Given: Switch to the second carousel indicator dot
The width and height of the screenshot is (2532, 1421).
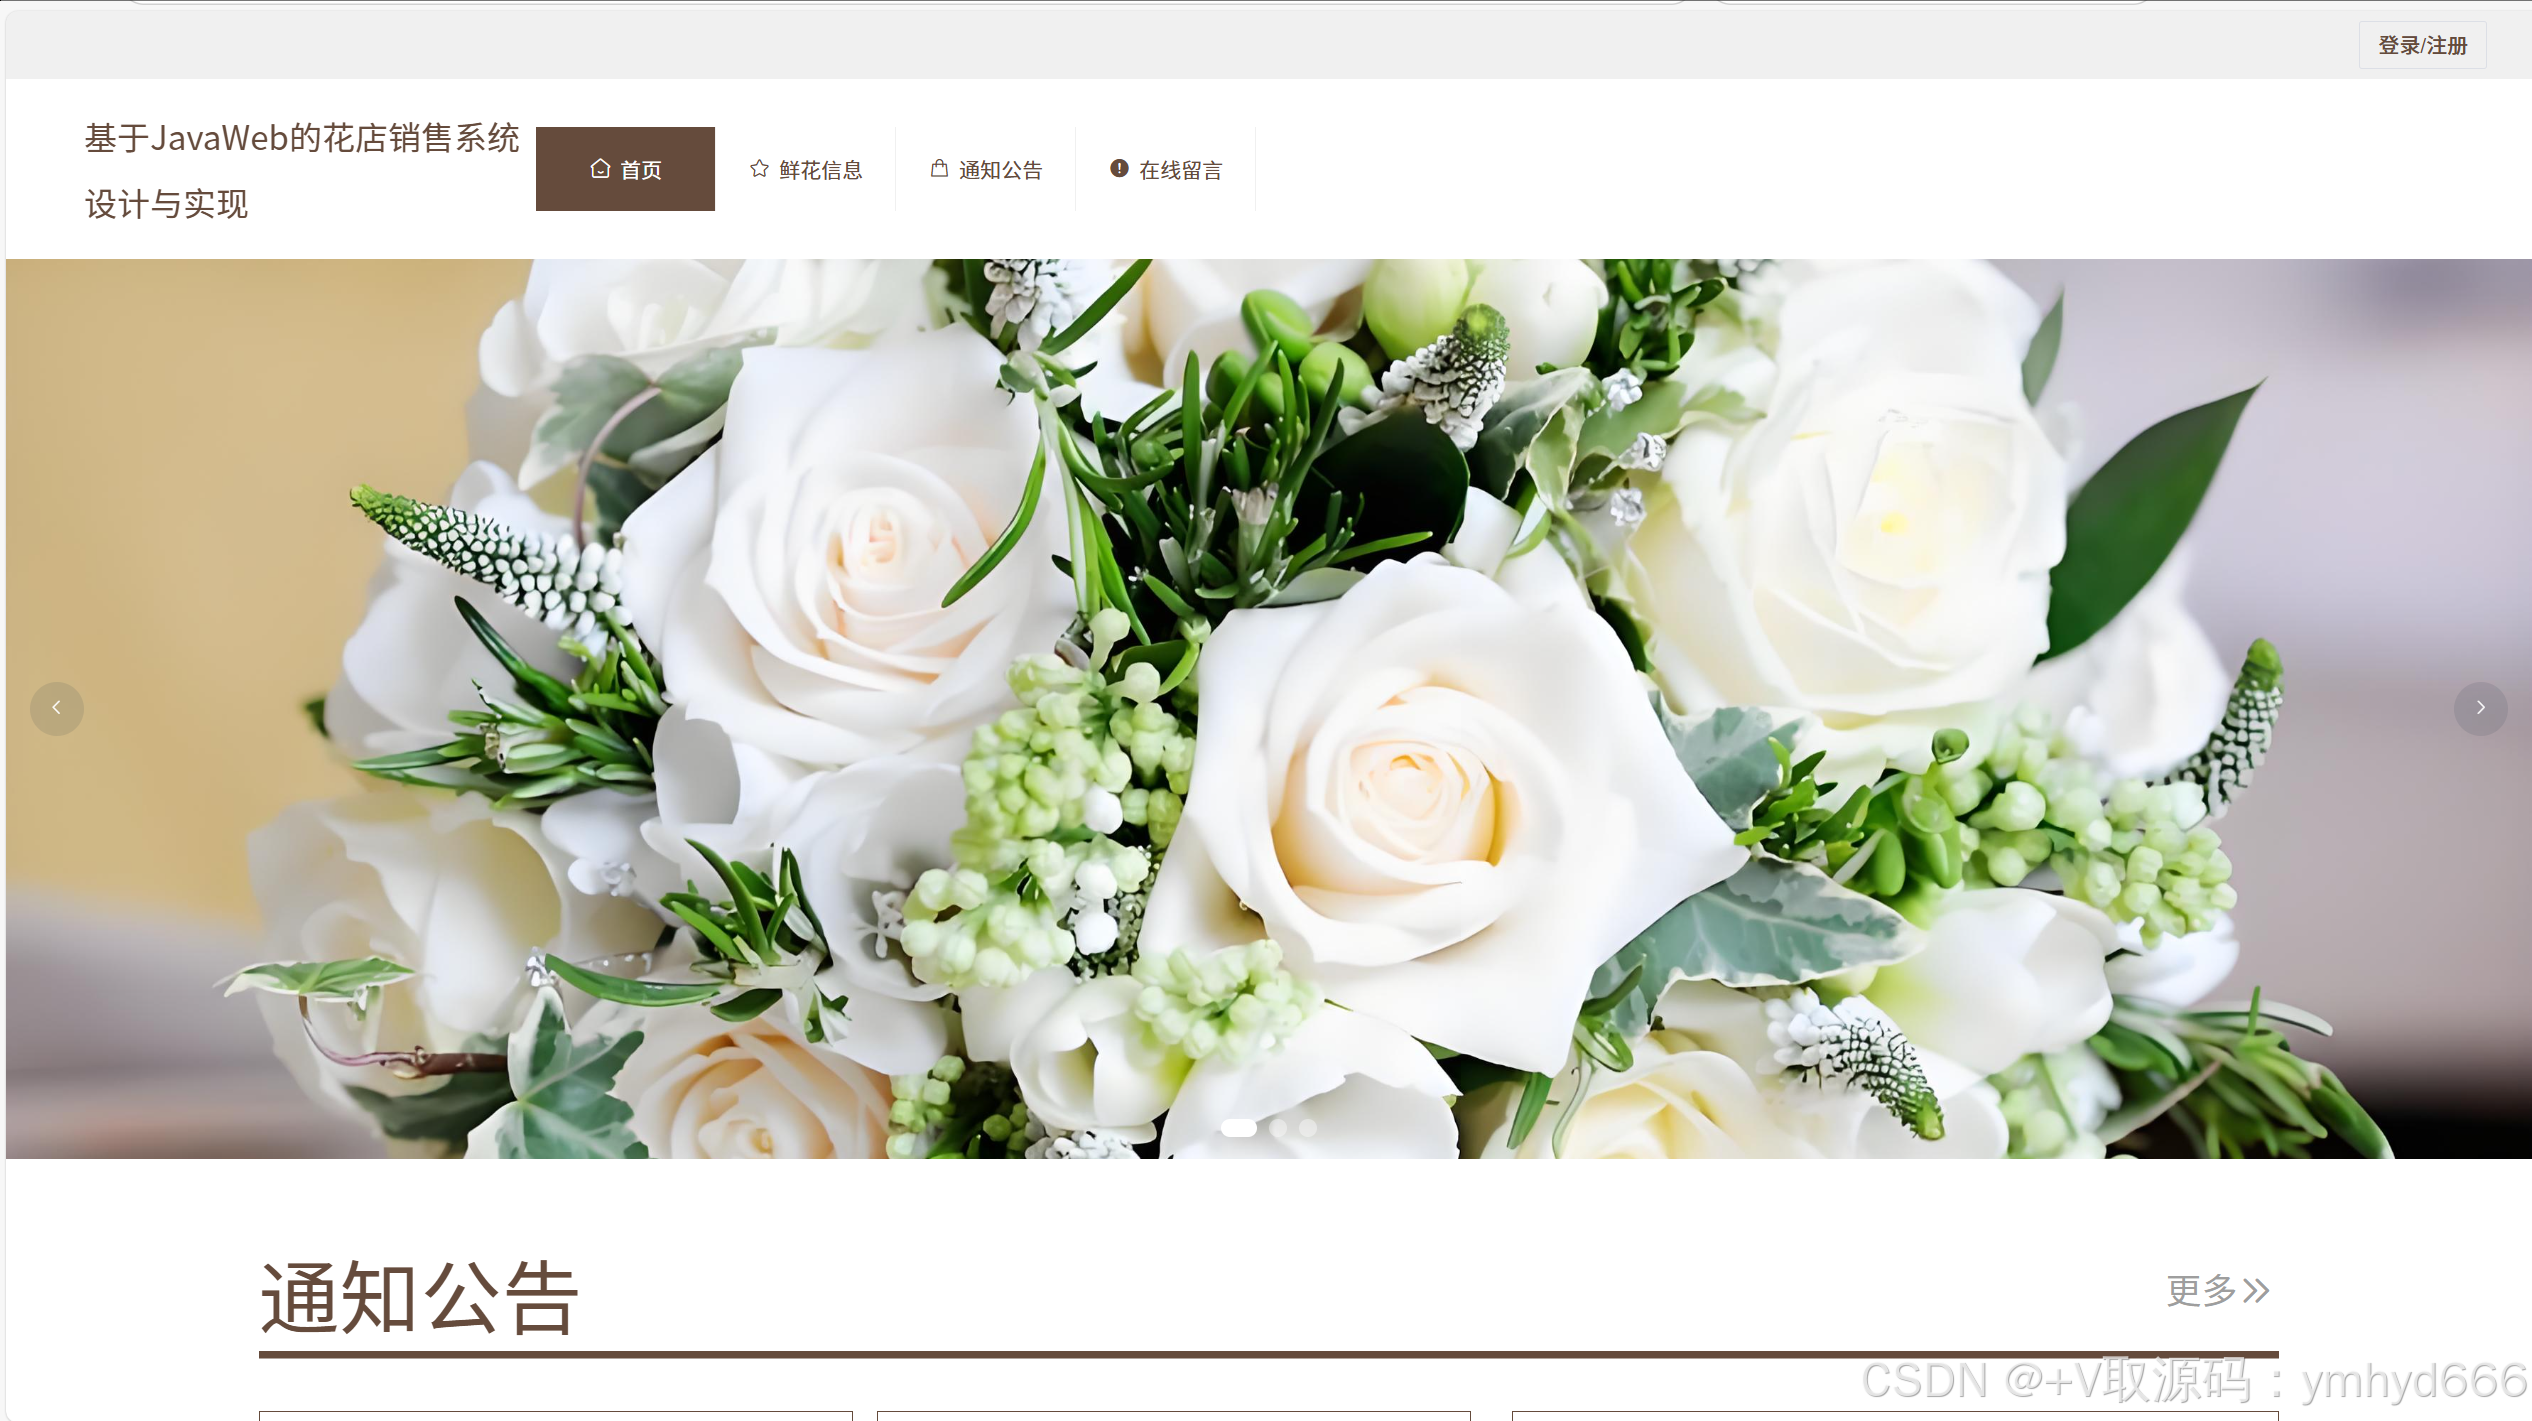Looking at the screenshot, I should 1278,1128.
